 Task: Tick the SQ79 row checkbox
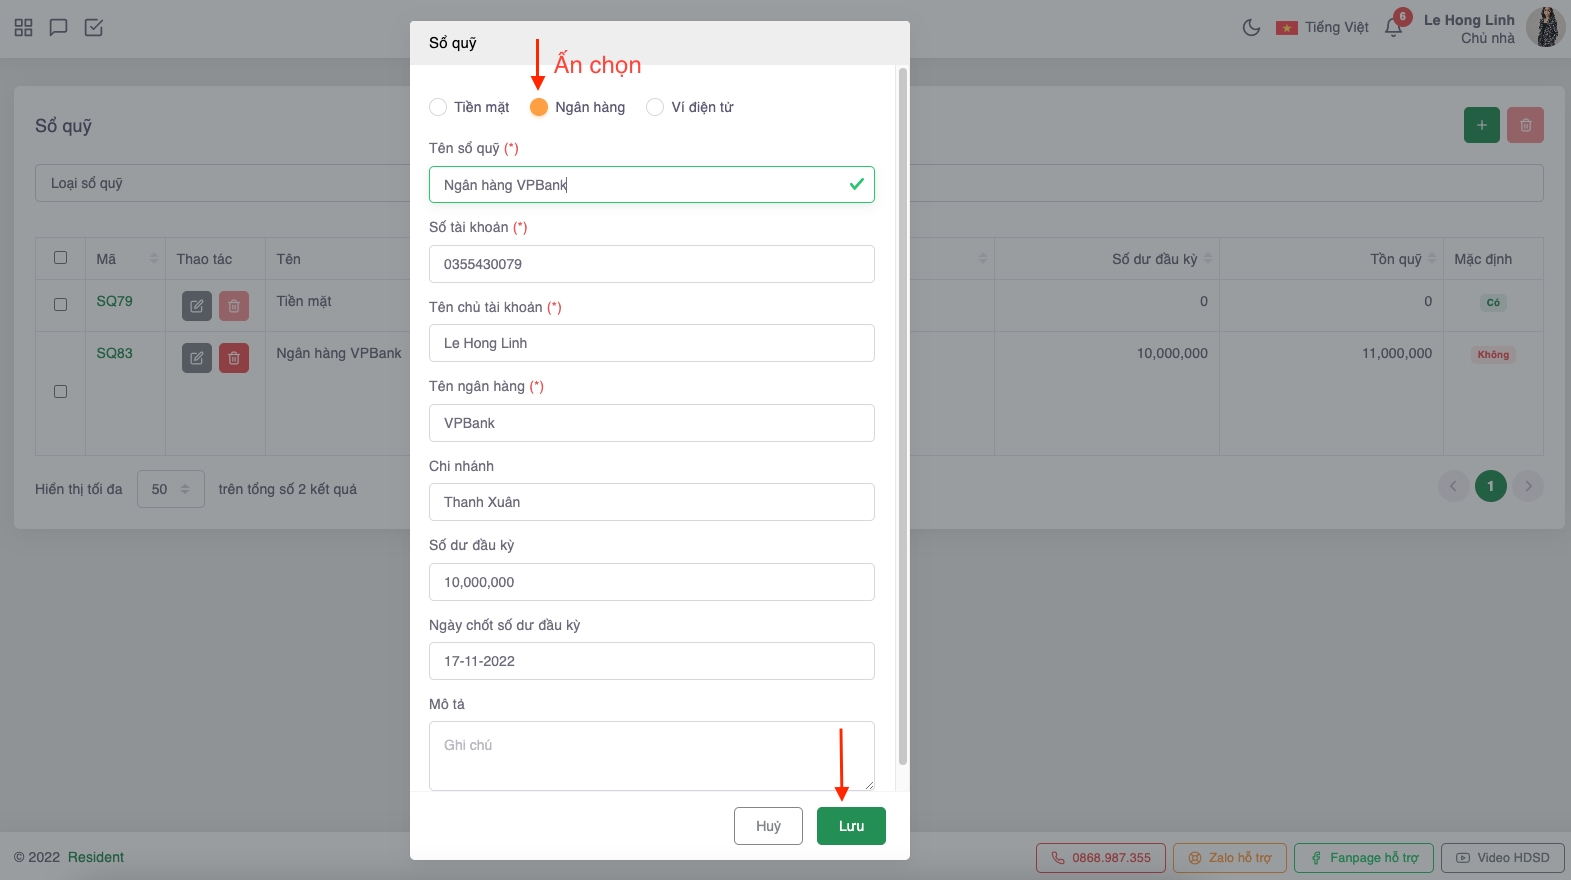60,304
